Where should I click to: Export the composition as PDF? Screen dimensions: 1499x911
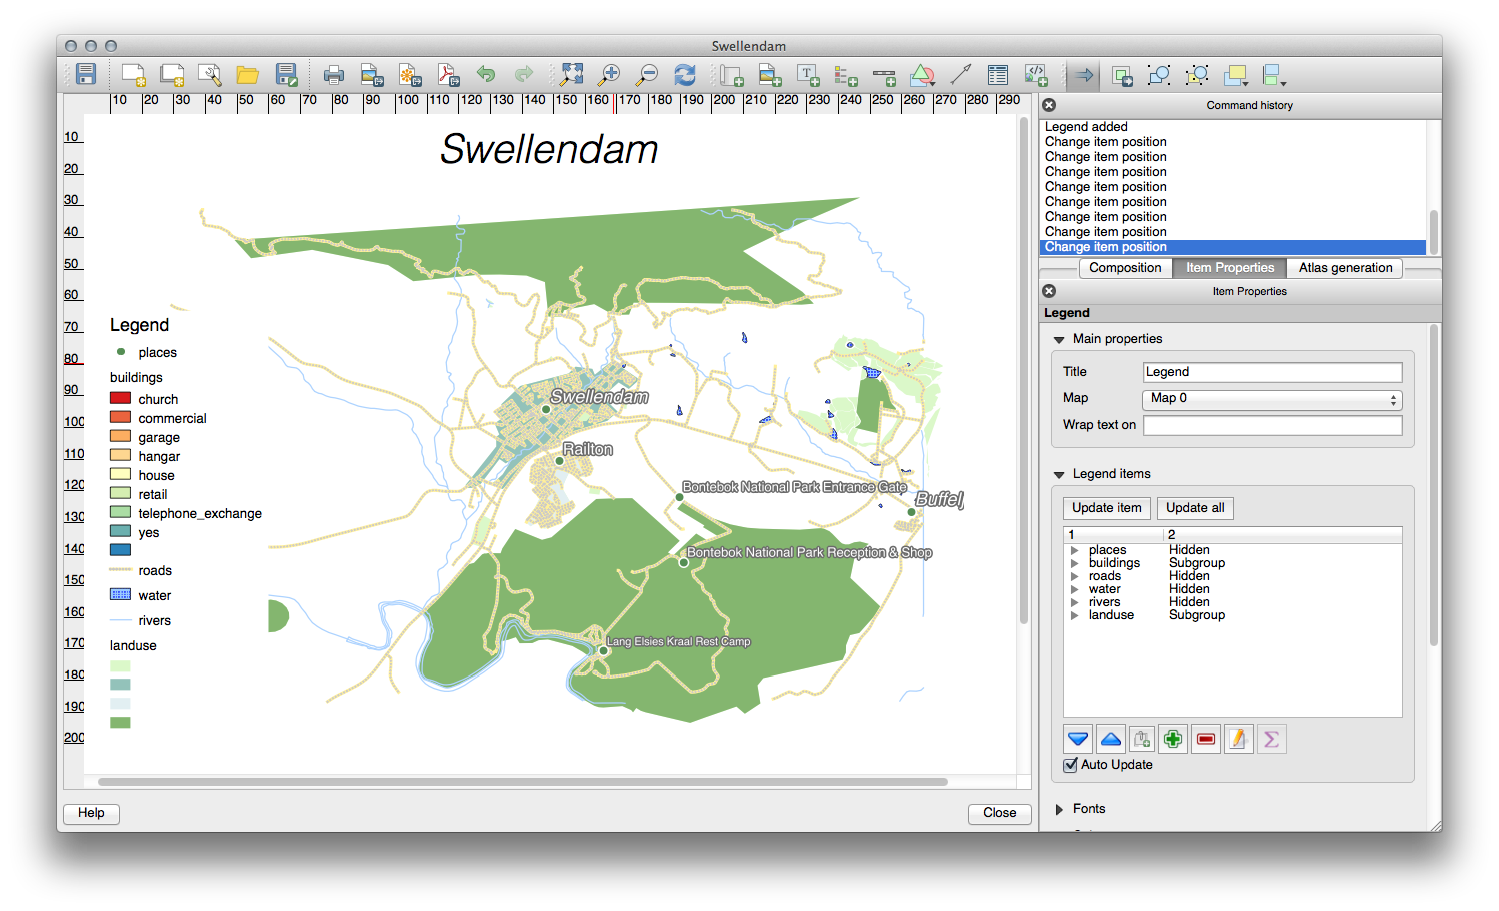pyautogui.click(x=448, y=74)
